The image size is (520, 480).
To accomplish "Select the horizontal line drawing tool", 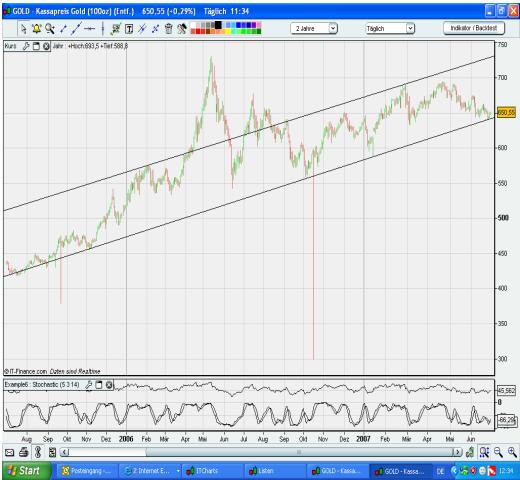I will (x=90, y=29).
